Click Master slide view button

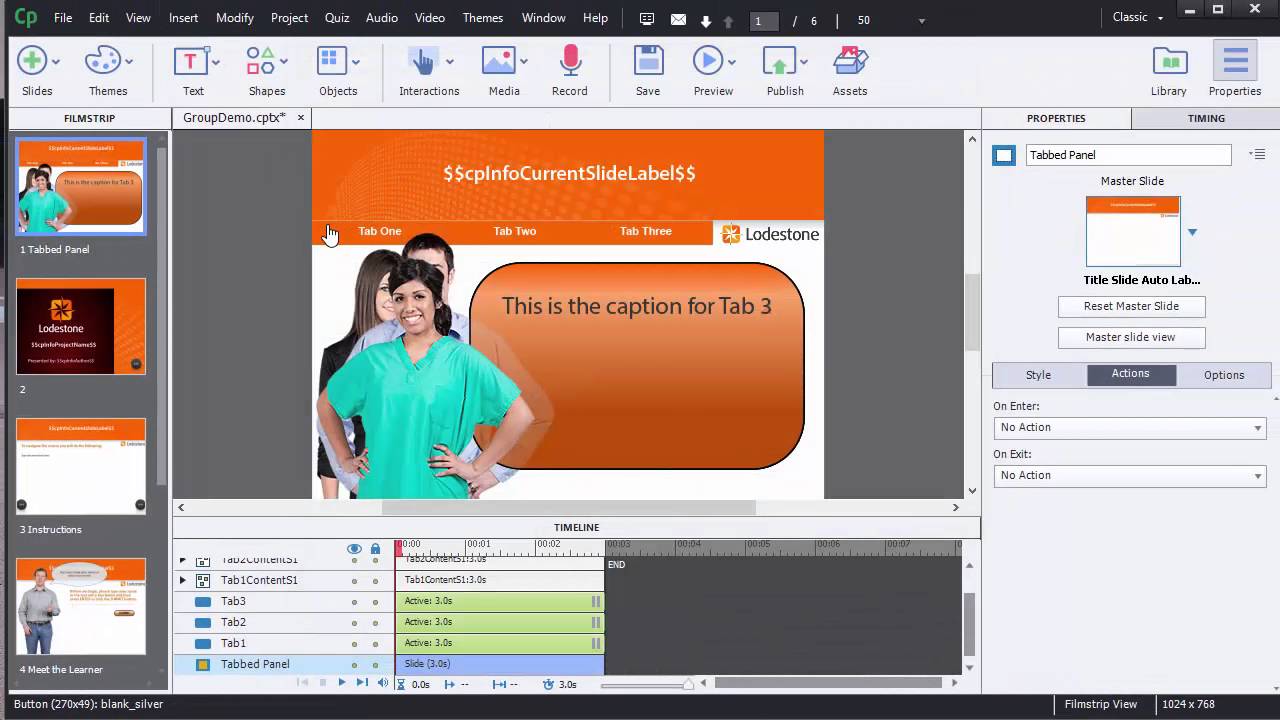click(1131, 337)
